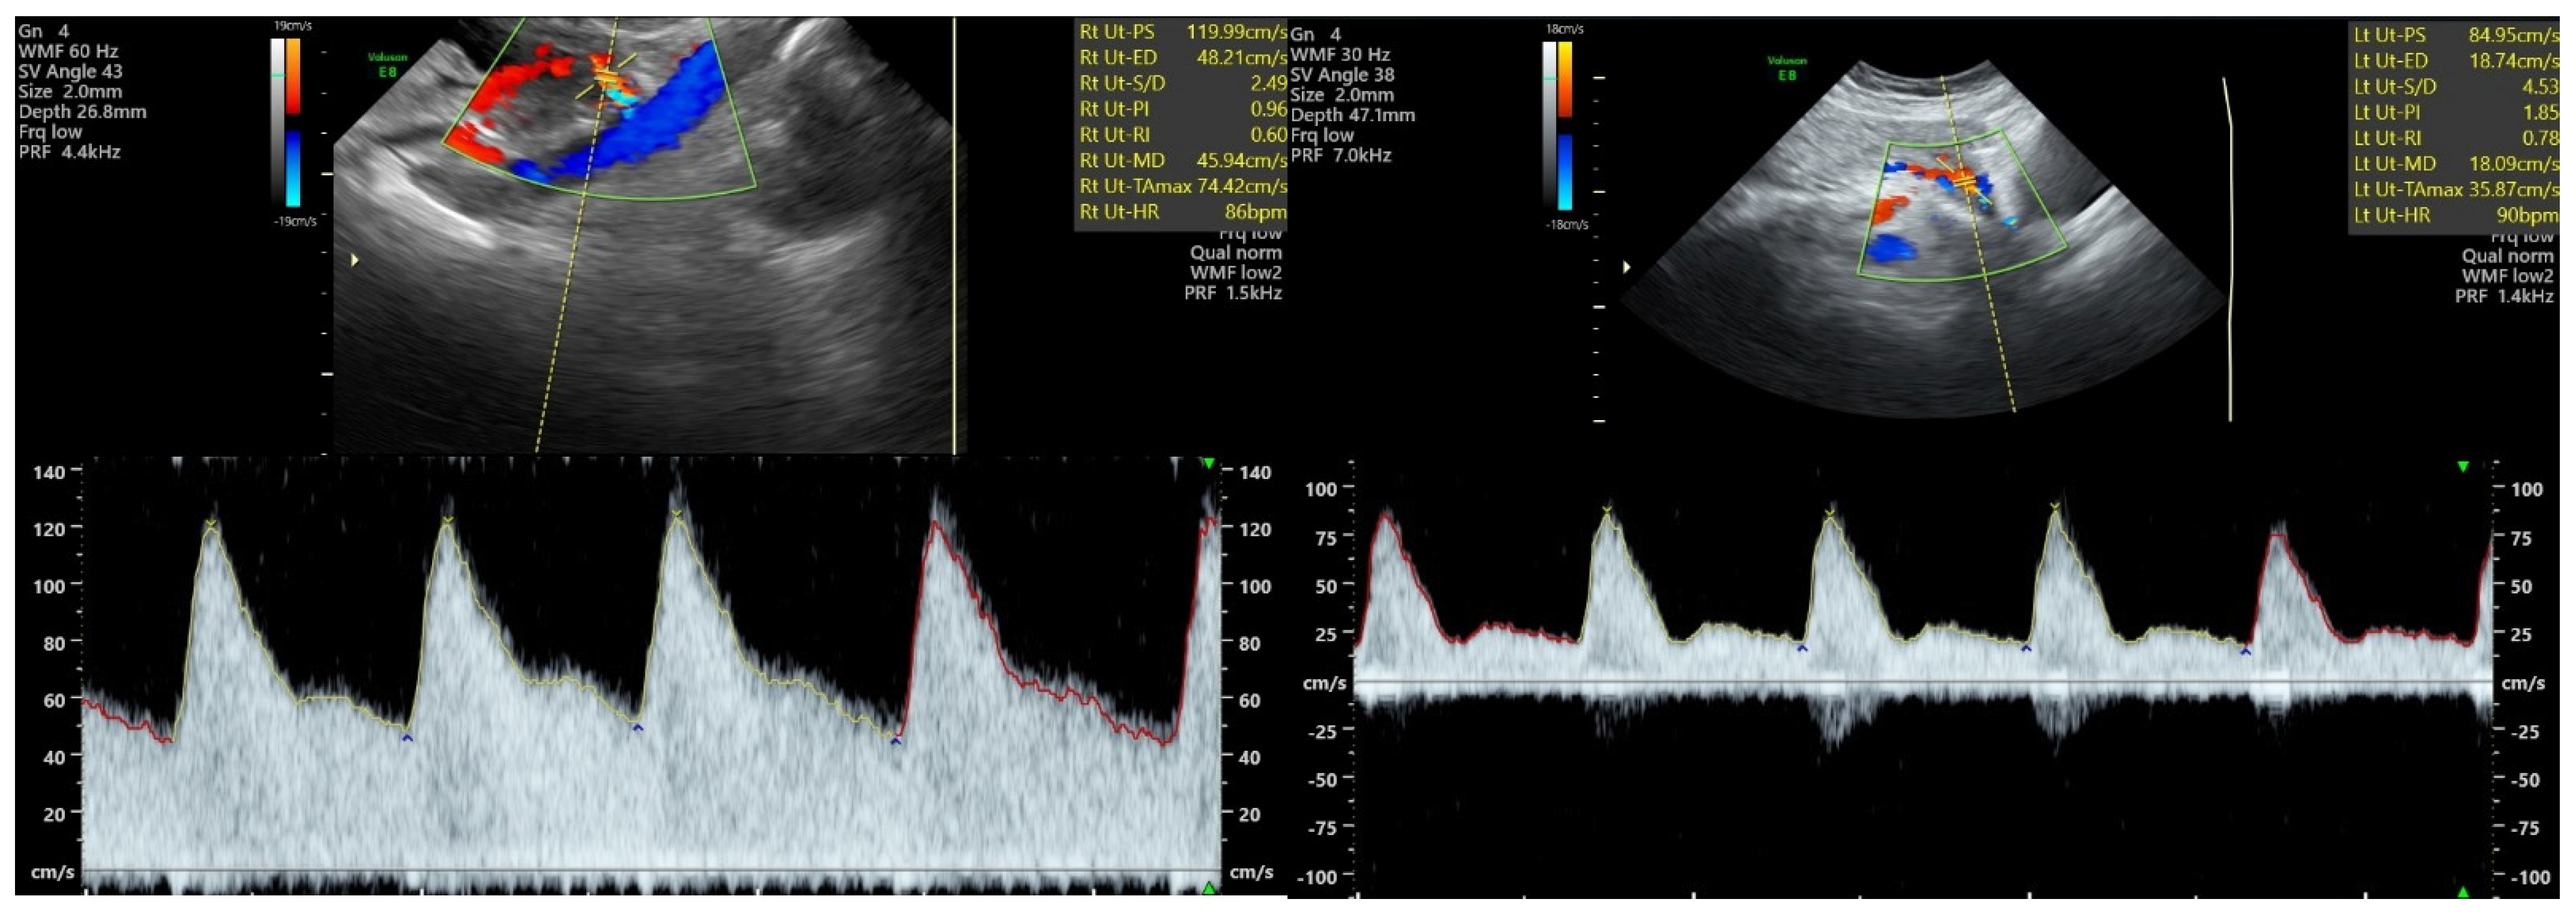Select last blue end-diastolic caret on right waveform
This screenshot has height=917, width=2576.
tap(2245, 651)
